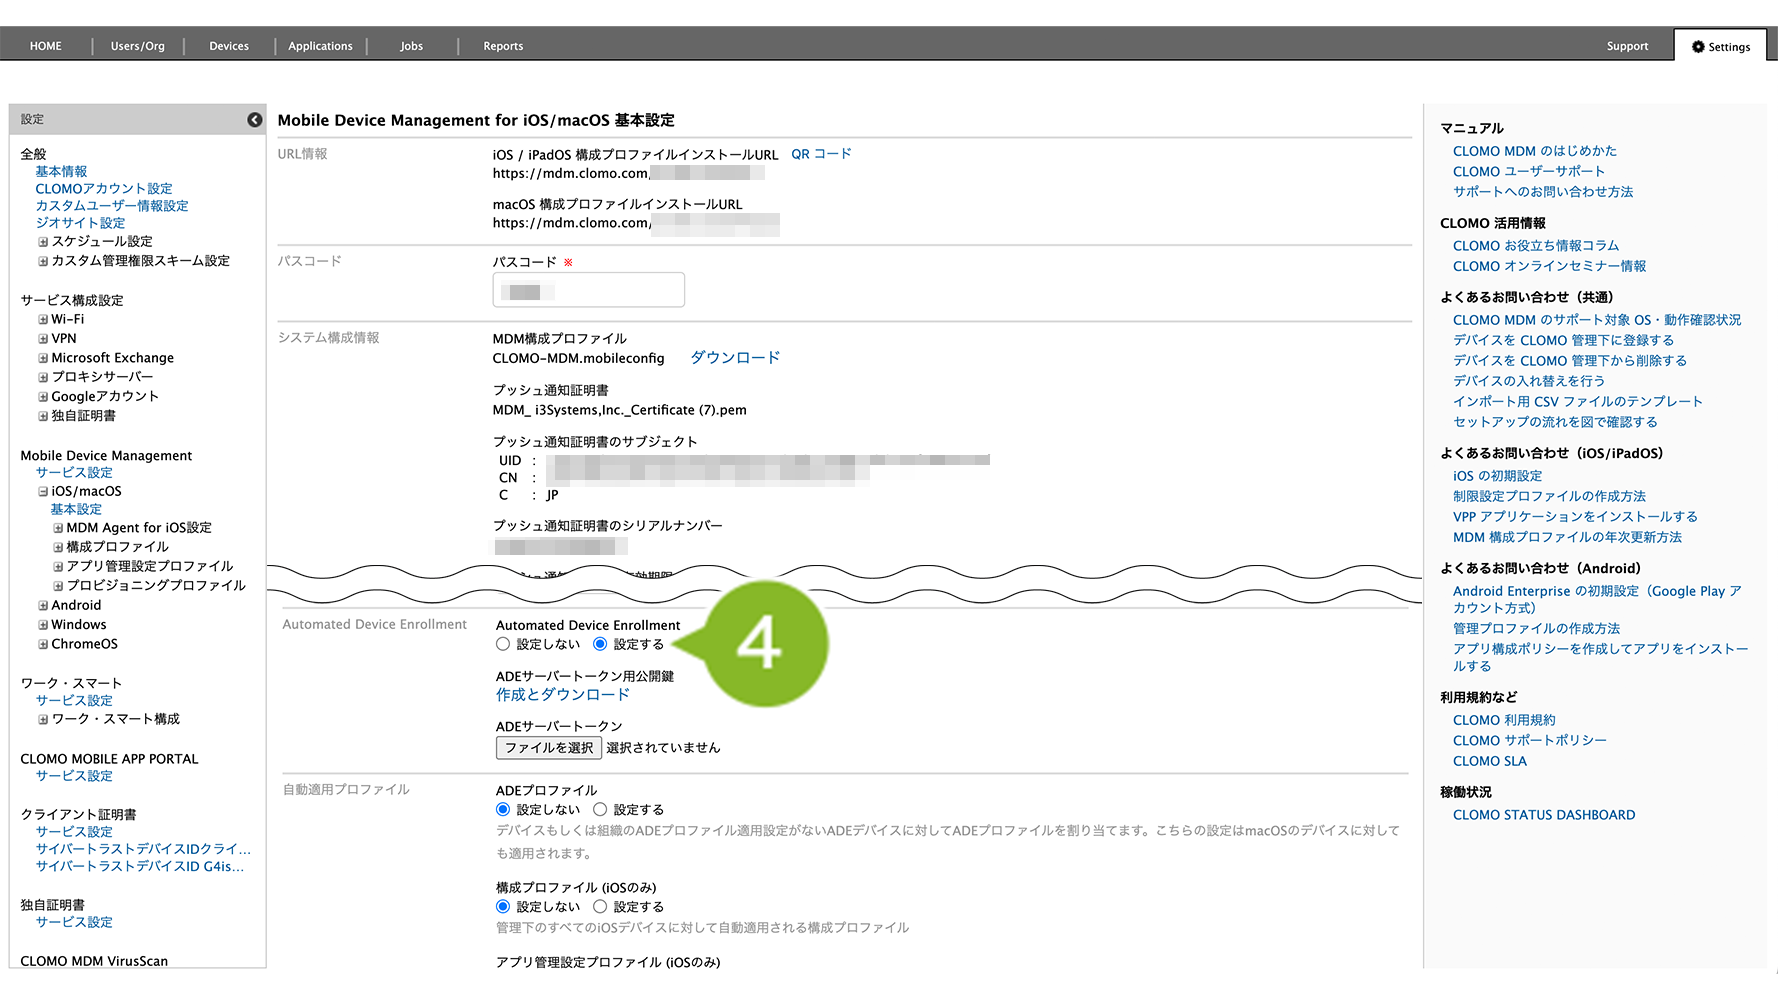Expand the プロビジョニングプロファイル node

coord(58,586)
